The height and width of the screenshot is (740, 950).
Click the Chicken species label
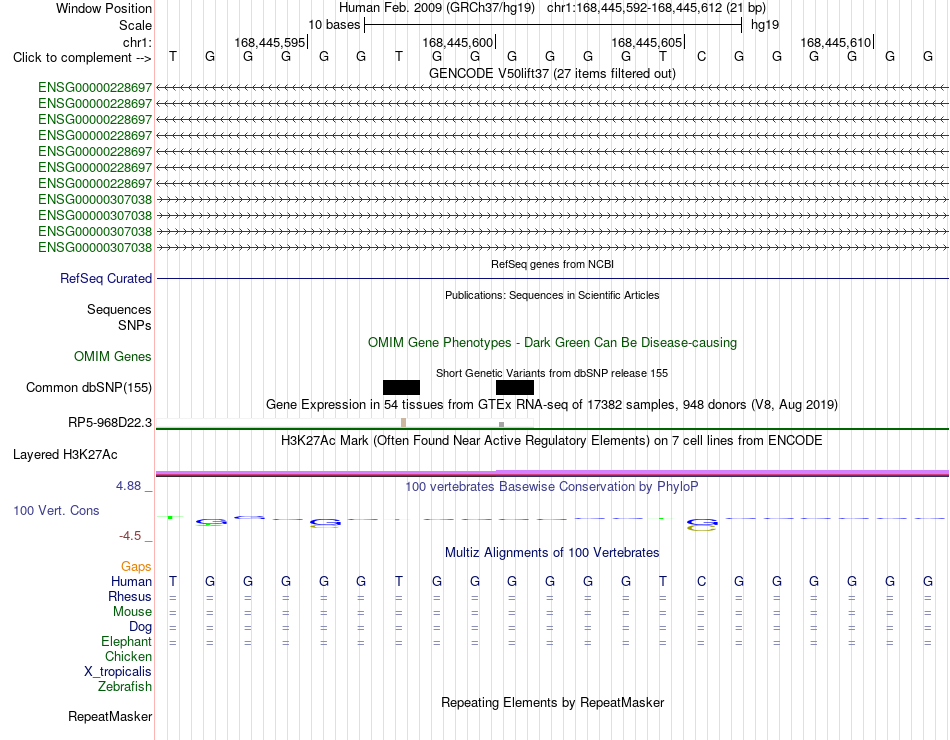tap(128, 656)
